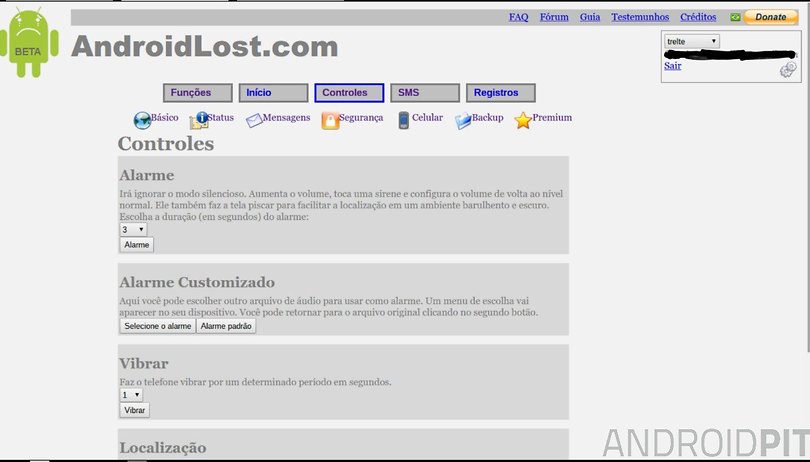The height and width of the screenshot is (462, 810).
Task: Click the page vertical scrollbar
Action: click(x=808, y=176)
